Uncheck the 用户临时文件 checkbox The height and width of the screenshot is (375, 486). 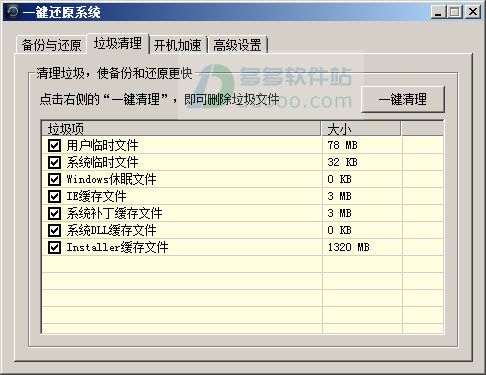(54, 145)
